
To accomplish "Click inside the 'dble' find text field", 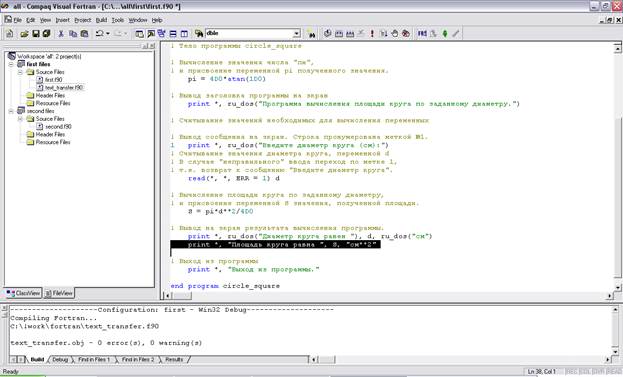I will (x=249, y=34).
